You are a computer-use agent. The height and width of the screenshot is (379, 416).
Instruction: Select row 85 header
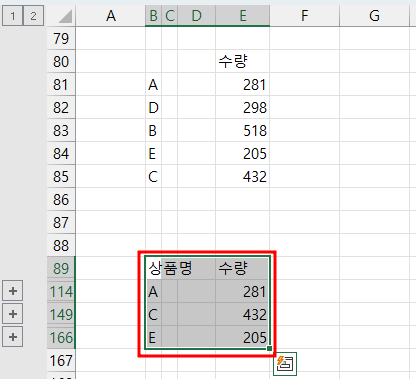61,176
